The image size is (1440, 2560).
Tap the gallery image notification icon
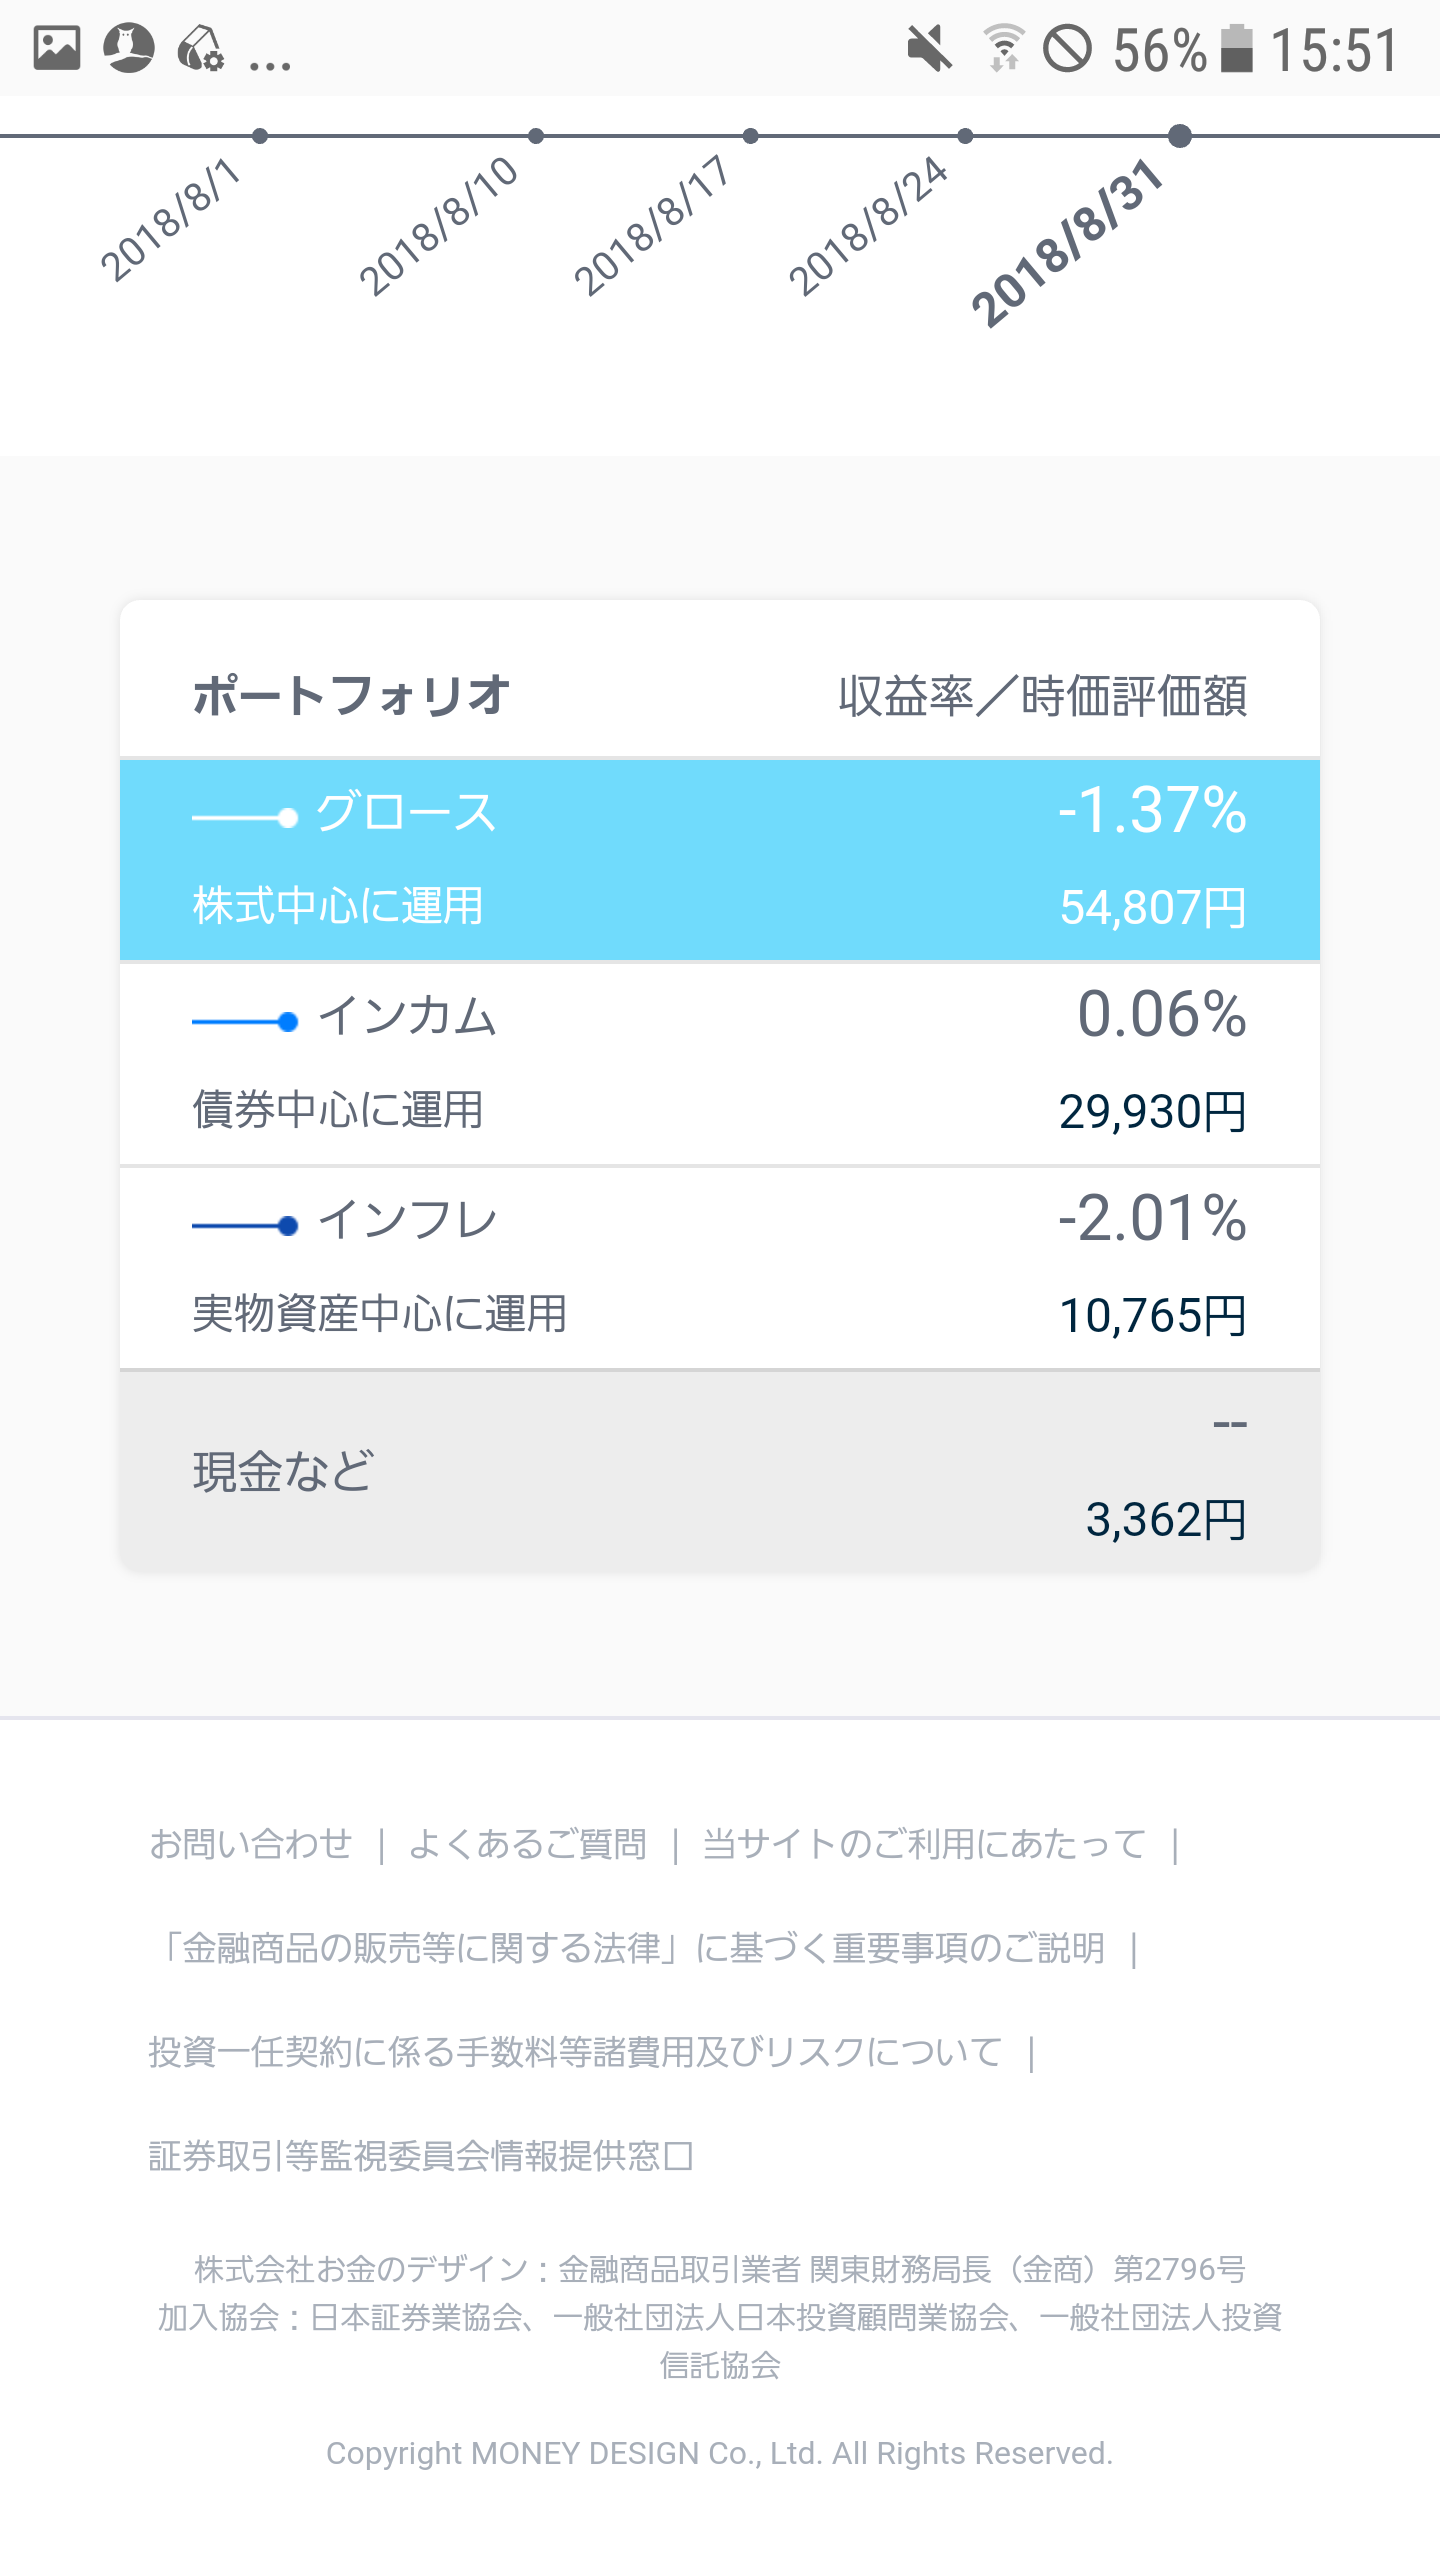tap(57, 48)
